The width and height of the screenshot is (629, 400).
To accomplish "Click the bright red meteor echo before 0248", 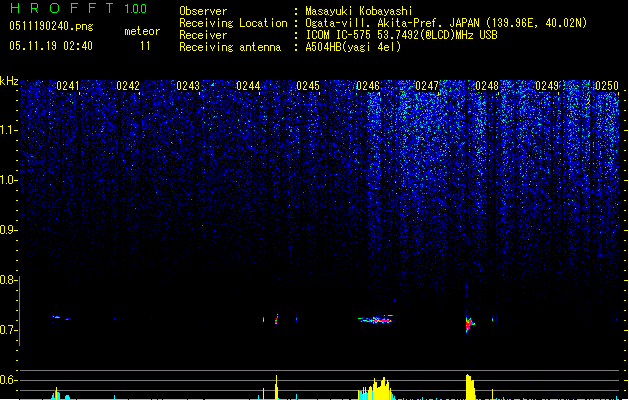I will 470,323.
